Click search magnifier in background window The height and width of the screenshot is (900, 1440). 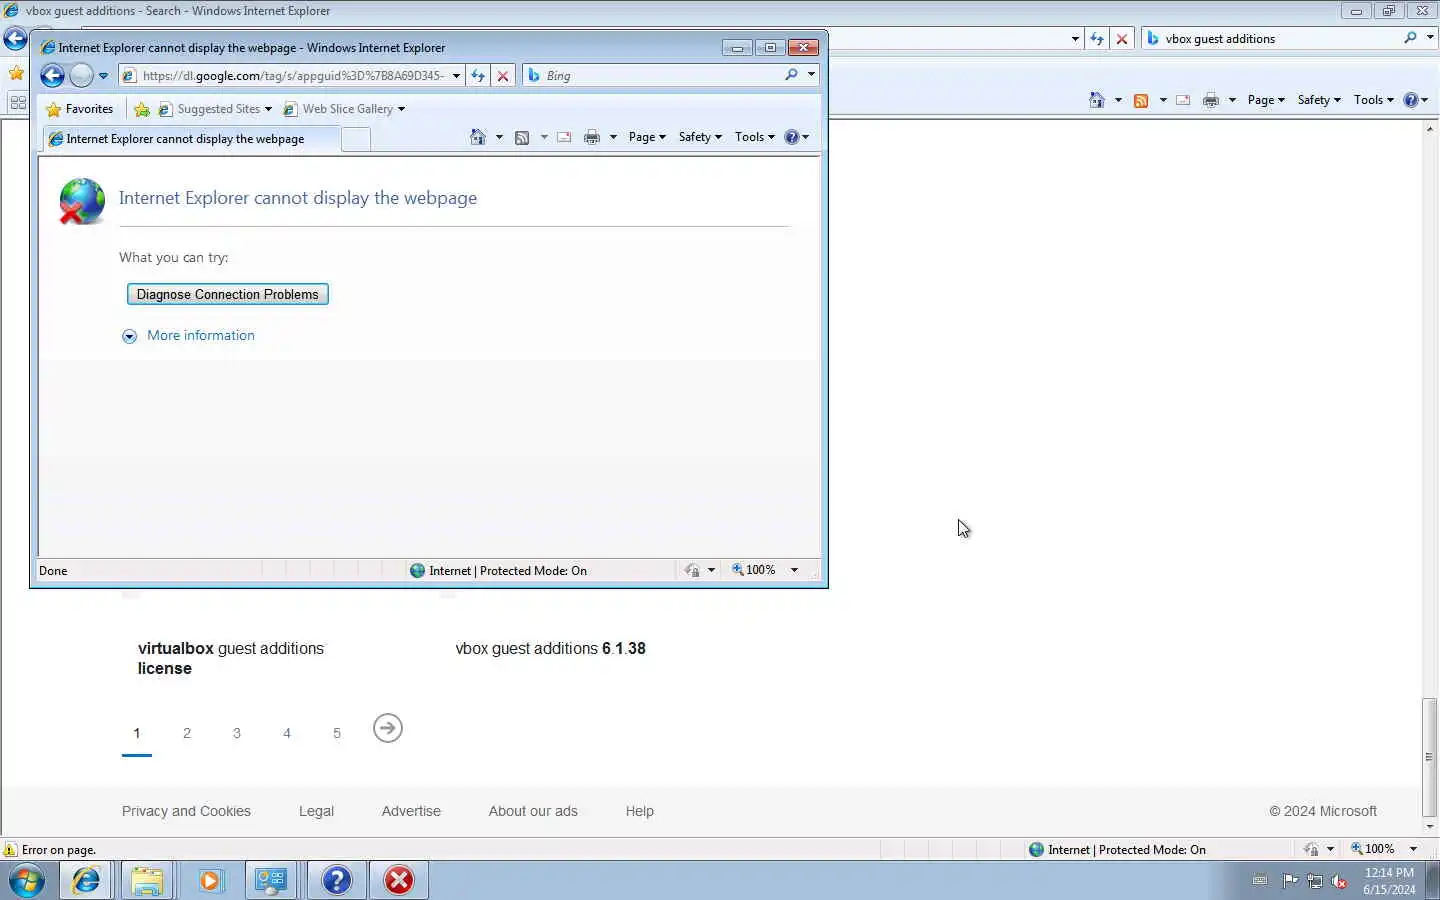[1410, 38]
